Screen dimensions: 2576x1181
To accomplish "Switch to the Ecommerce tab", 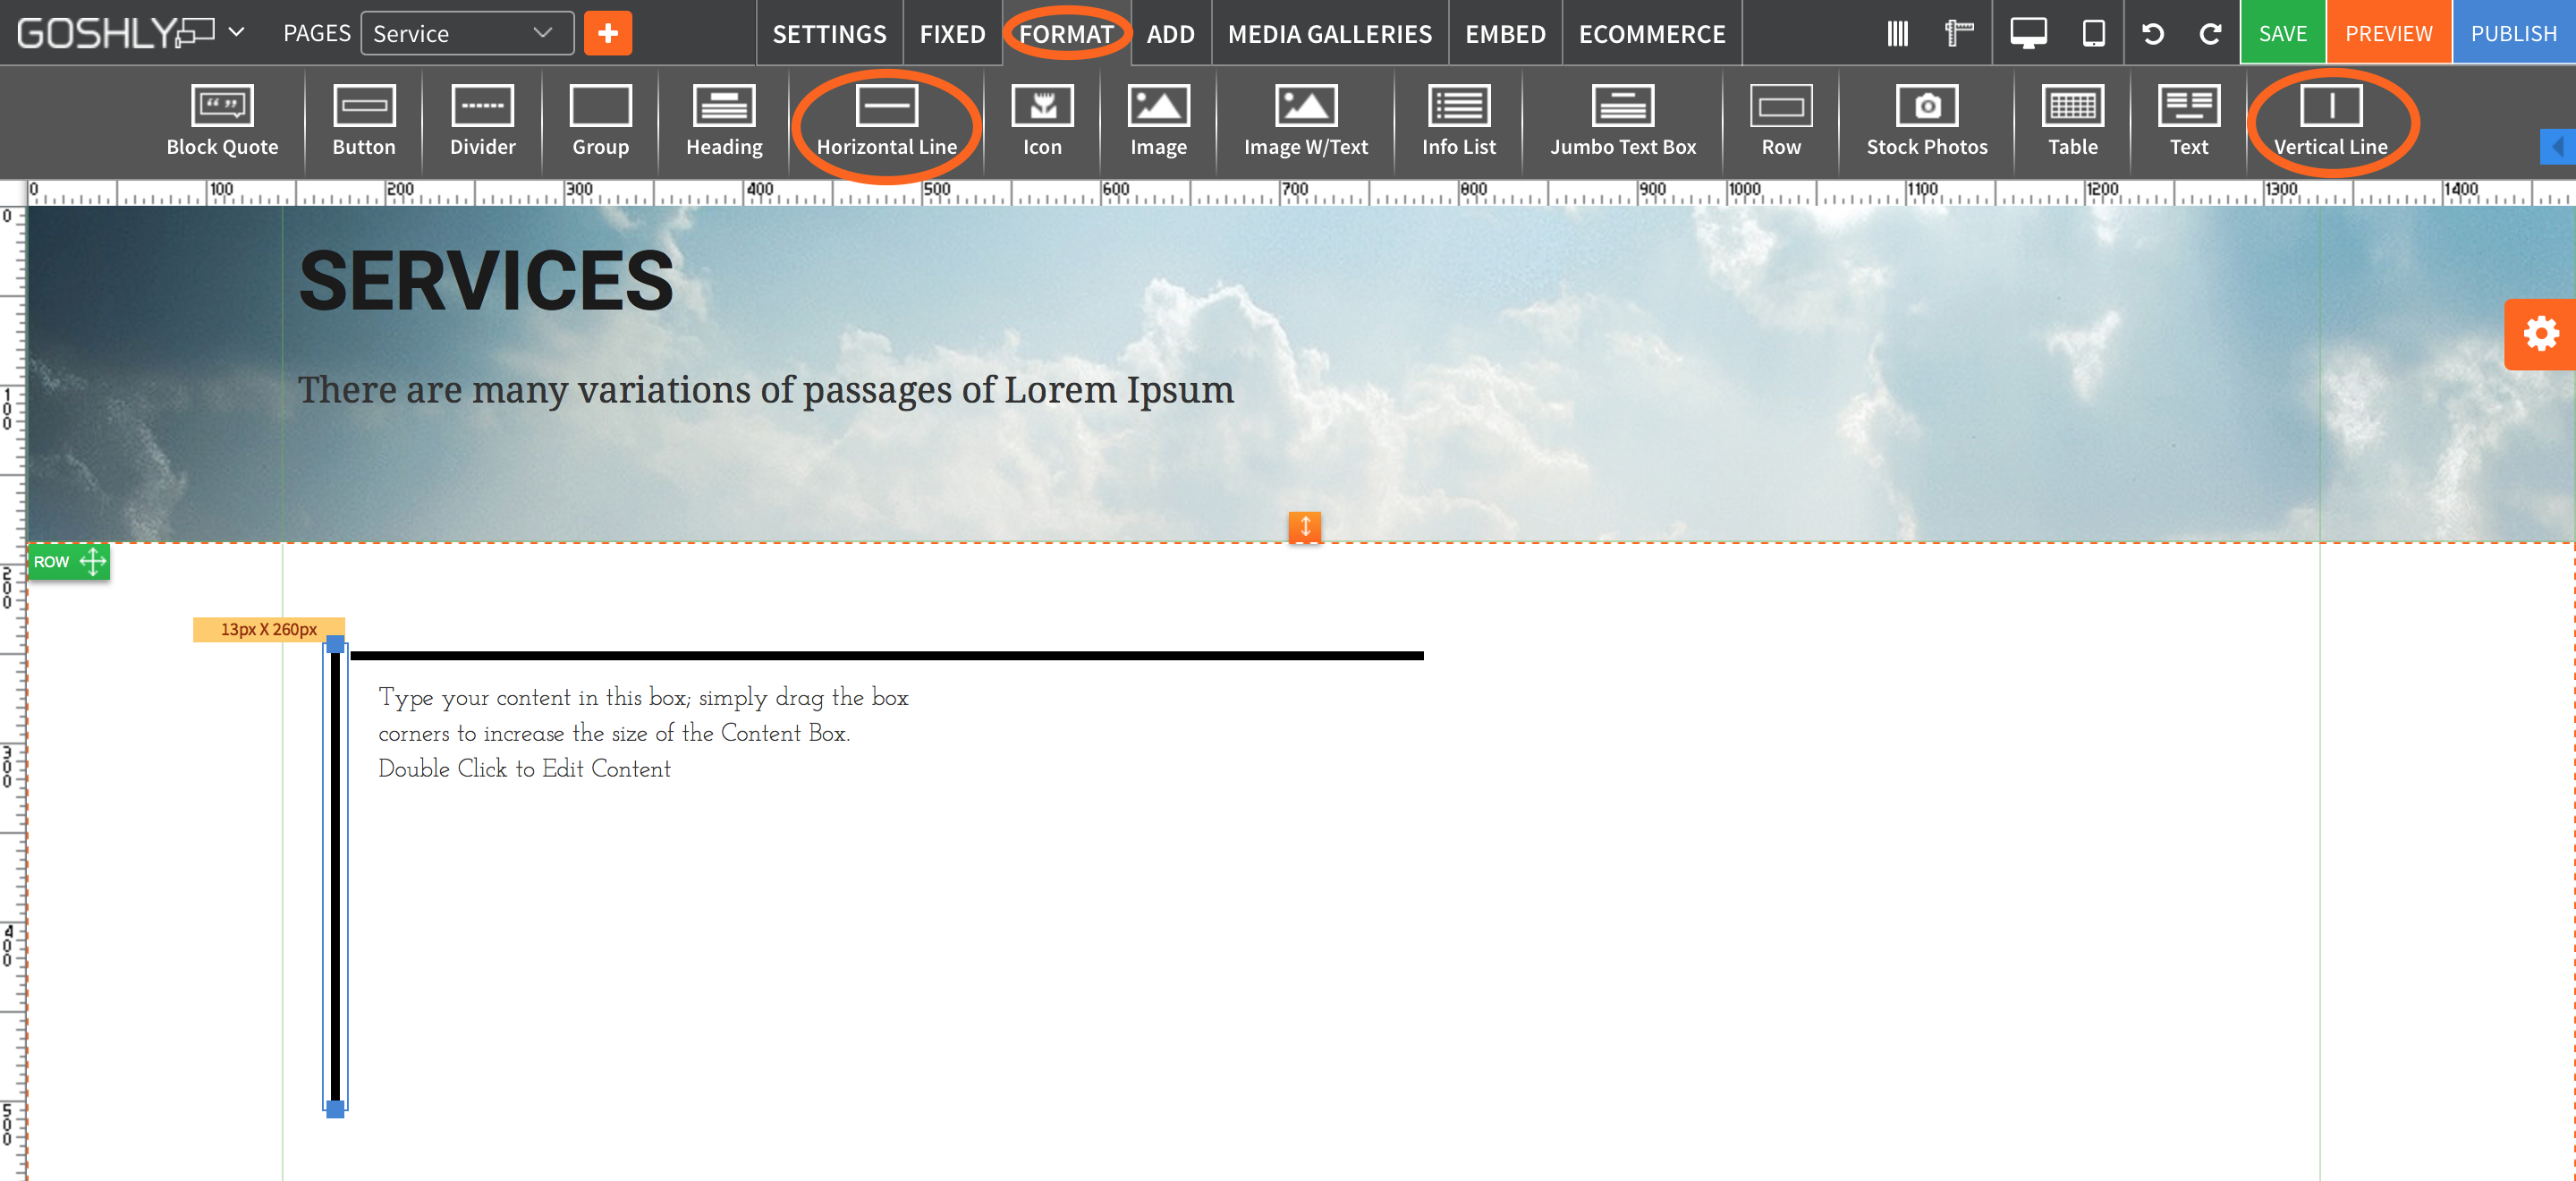I will click(x=1651, y=33).
